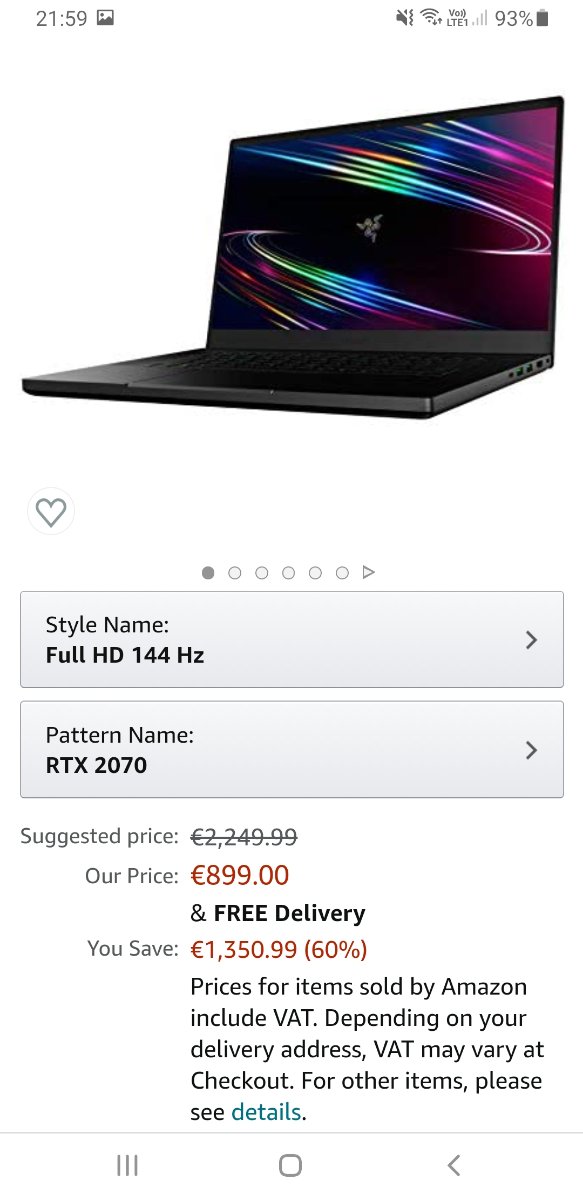Select the second image indicator dot
Screen dimensions: 583x1200
(235, 573)
